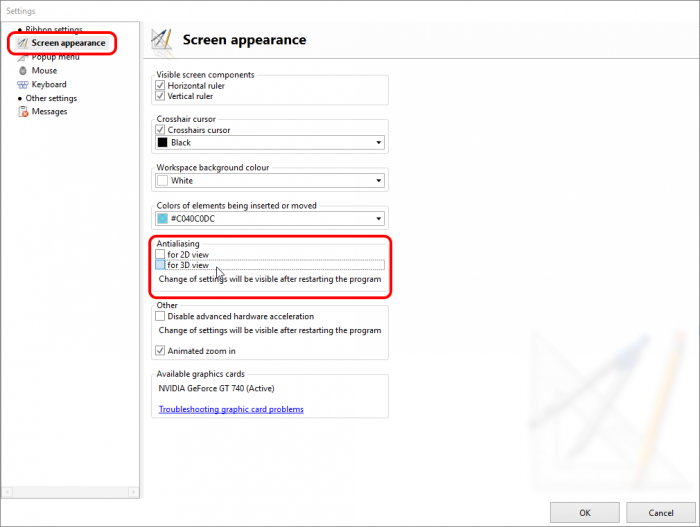Disable the Horizontal ruler checkbox
This screenshot has width=700, height=527.
[160, 86]
